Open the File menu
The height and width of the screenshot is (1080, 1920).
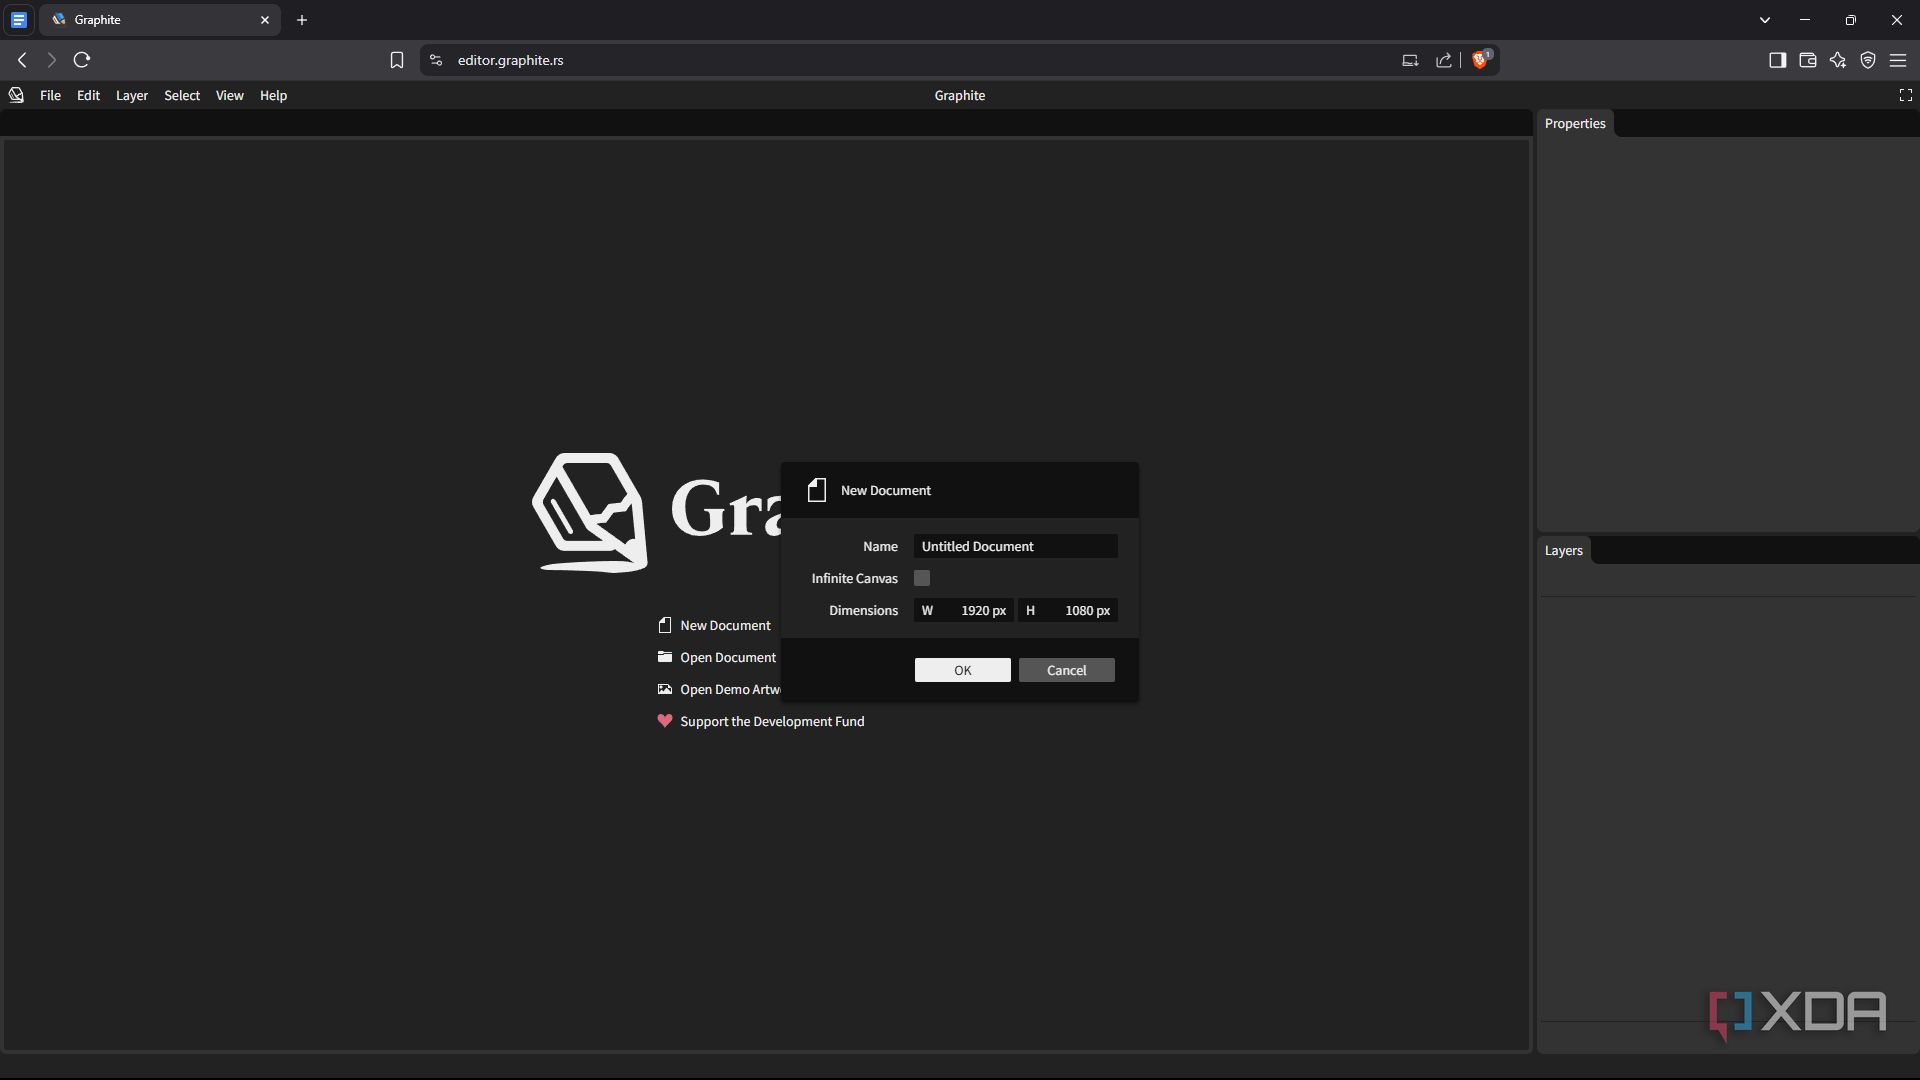coord(50,95)
